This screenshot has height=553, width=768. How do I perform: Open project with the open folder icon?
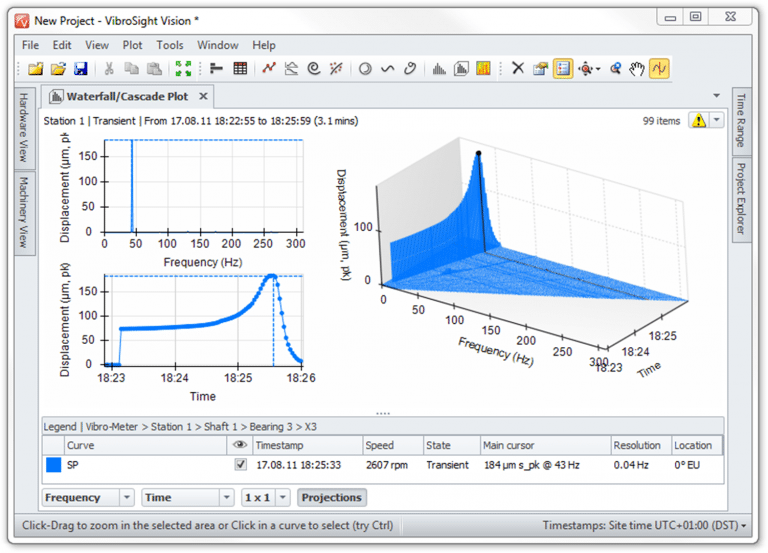(58, 69)
